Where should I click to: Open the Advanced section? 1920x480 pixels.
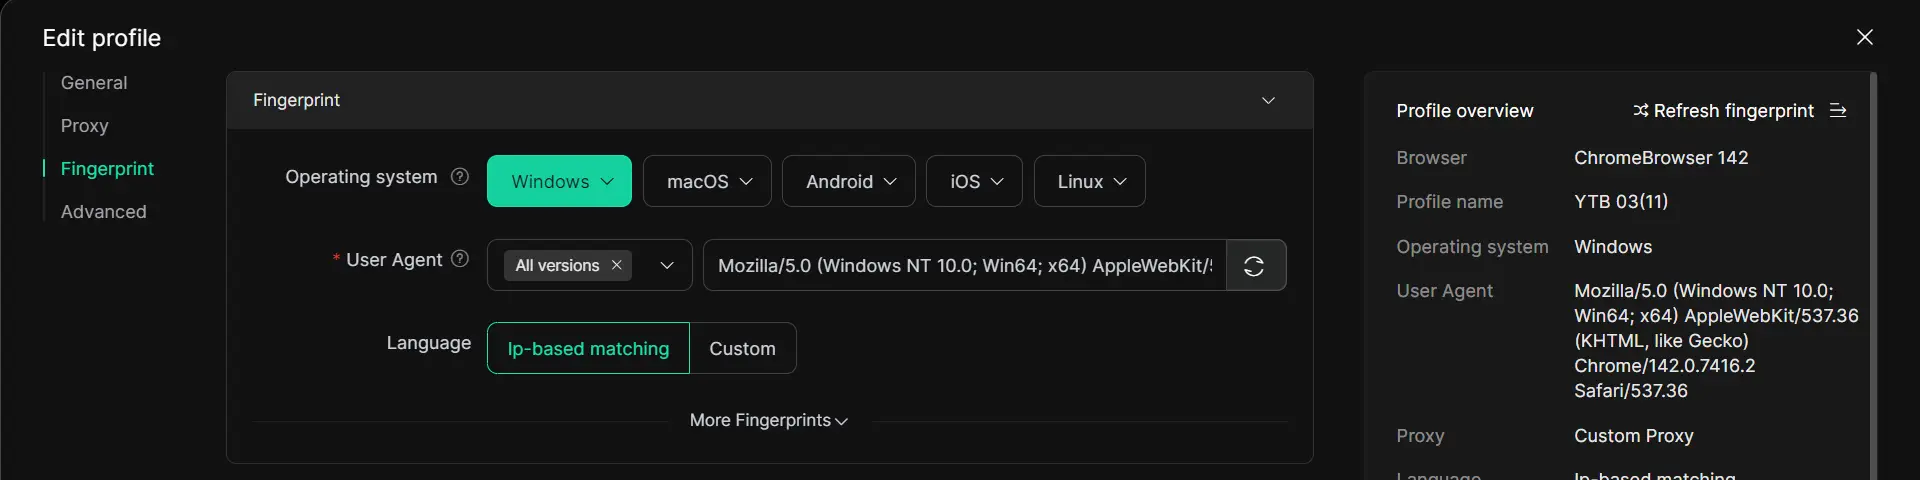103,212
